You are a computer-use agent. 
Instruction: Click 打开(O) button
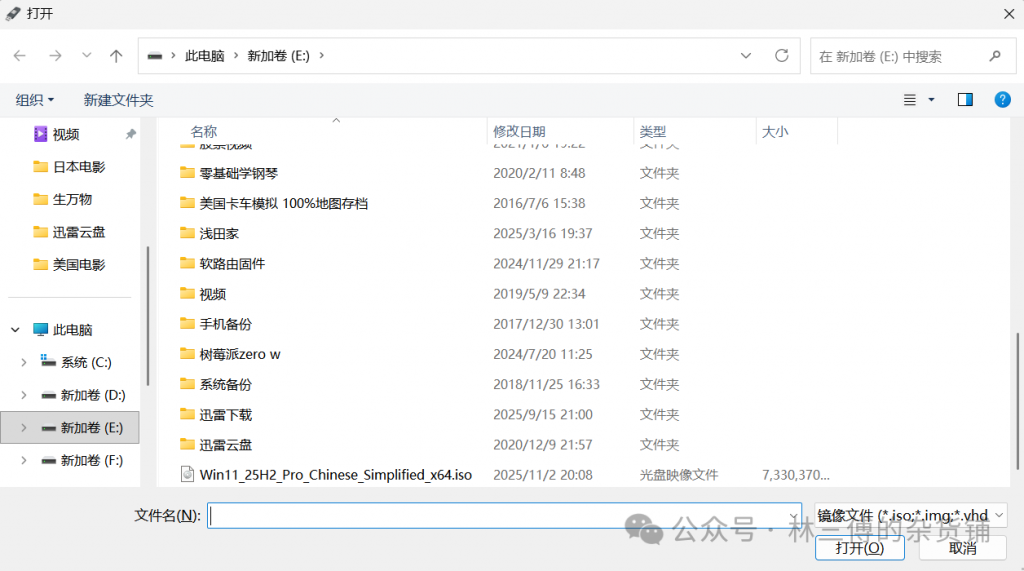tap(859, 547)
